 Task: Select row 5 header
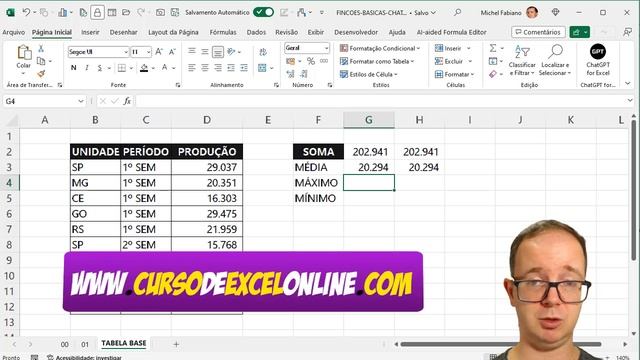[9, 198]
